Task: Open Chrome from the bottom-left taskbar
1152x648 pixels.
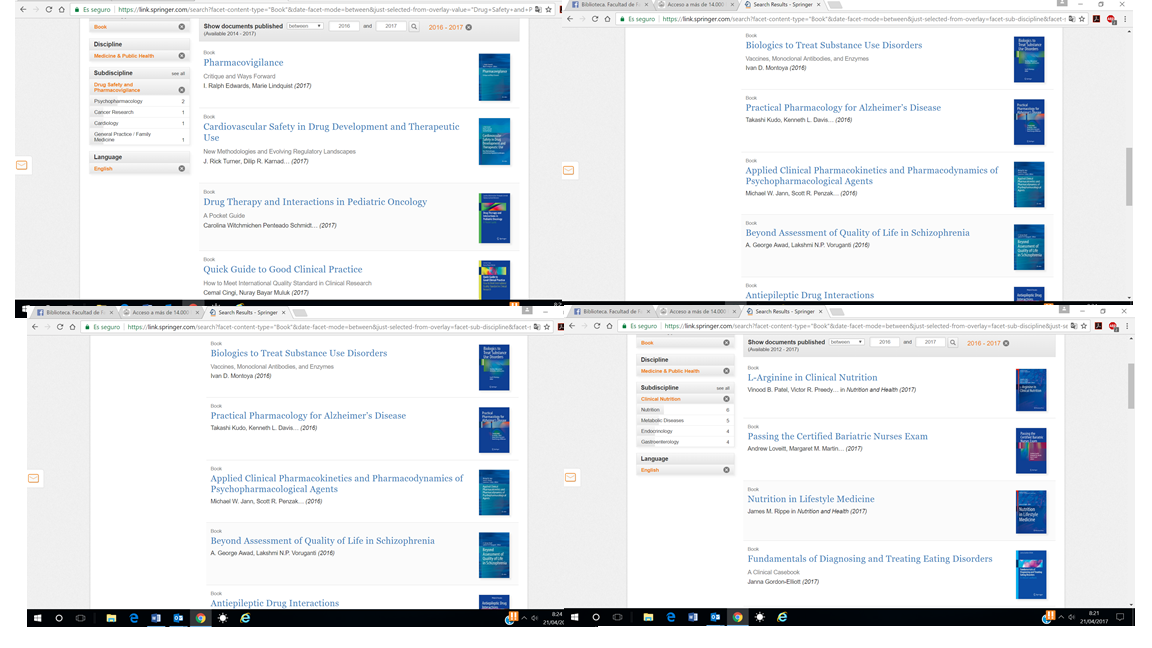Action: click(x=200, y=618)
